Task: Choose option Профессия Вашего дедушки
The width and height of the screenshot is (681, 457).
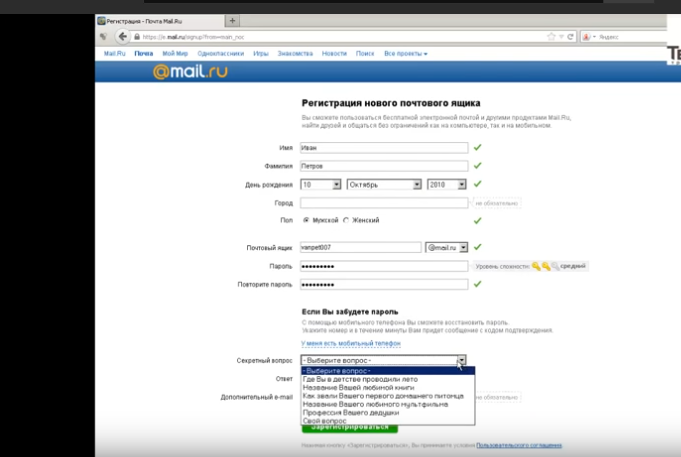Action: click(388, 413)
